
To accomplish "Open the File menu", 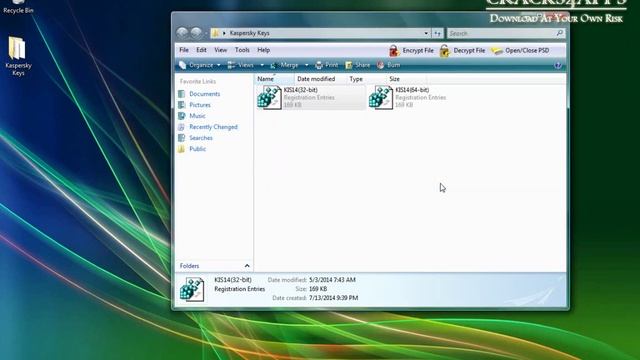I will [x=184, y=50].
